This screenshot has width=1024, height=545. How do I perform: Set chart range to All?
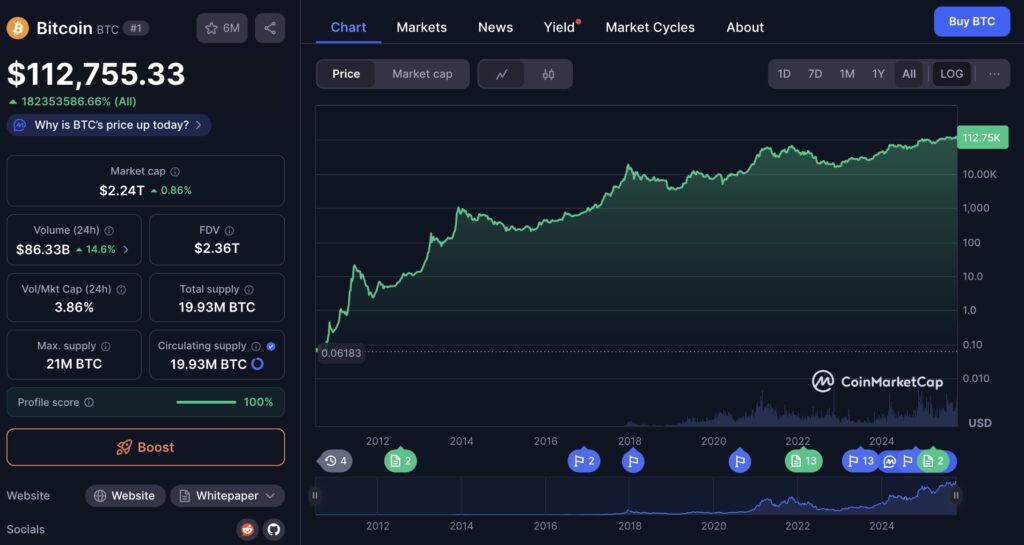tap(909, 74)
